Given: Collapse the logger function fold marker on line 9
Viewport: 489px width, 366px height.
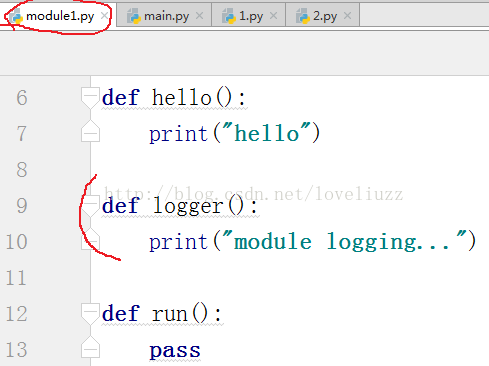Looking at the screenshot, I should [90, 206].
